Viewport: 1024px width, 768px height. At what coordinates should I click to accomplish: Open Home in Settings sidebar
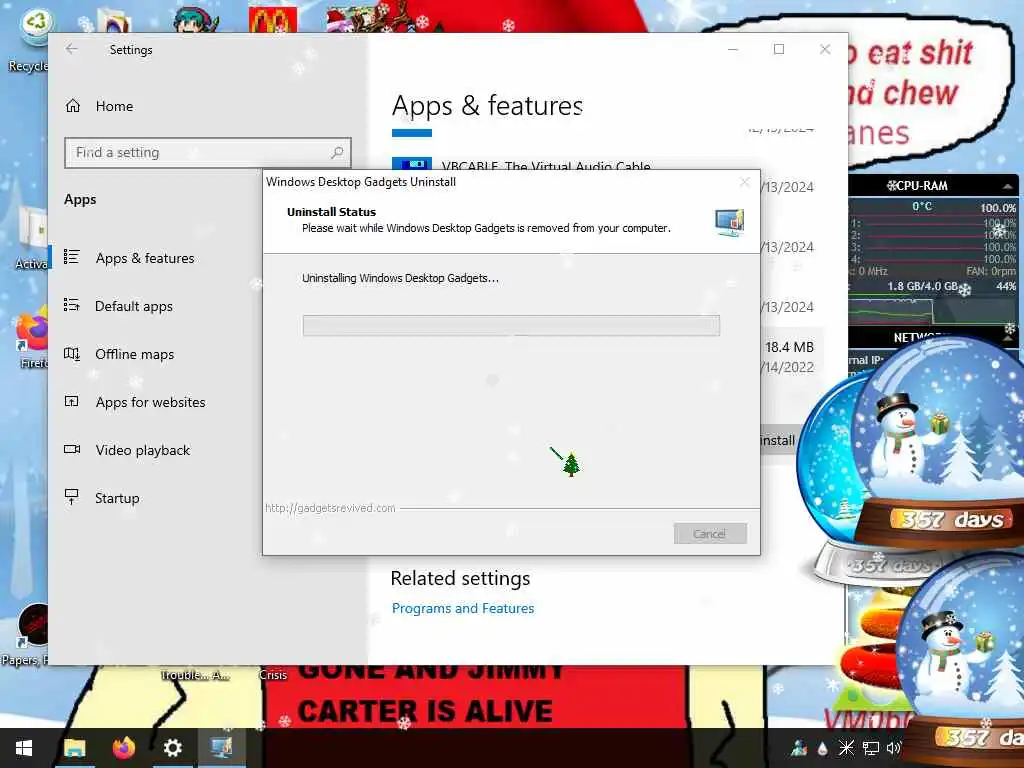[x=114, y=106]
